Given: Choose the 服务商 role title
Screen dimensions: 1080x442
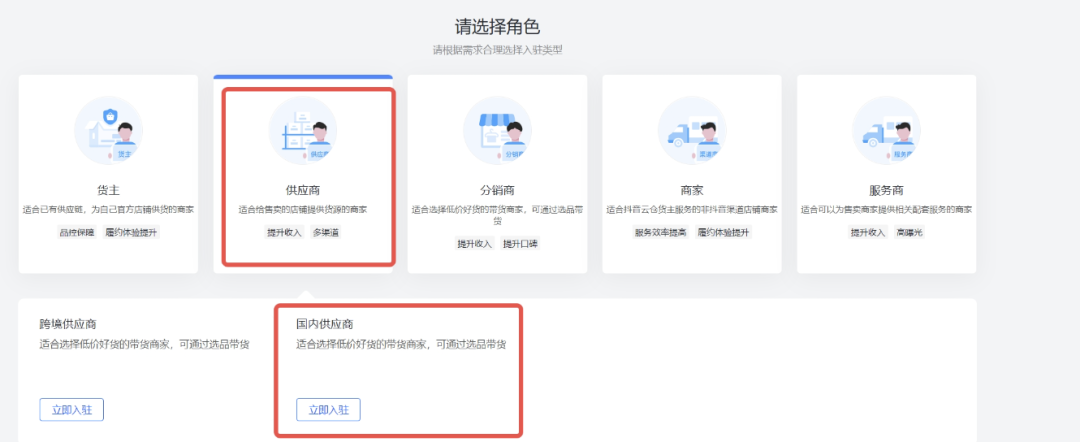Looking at the screenshot, I should coord(886,189).
